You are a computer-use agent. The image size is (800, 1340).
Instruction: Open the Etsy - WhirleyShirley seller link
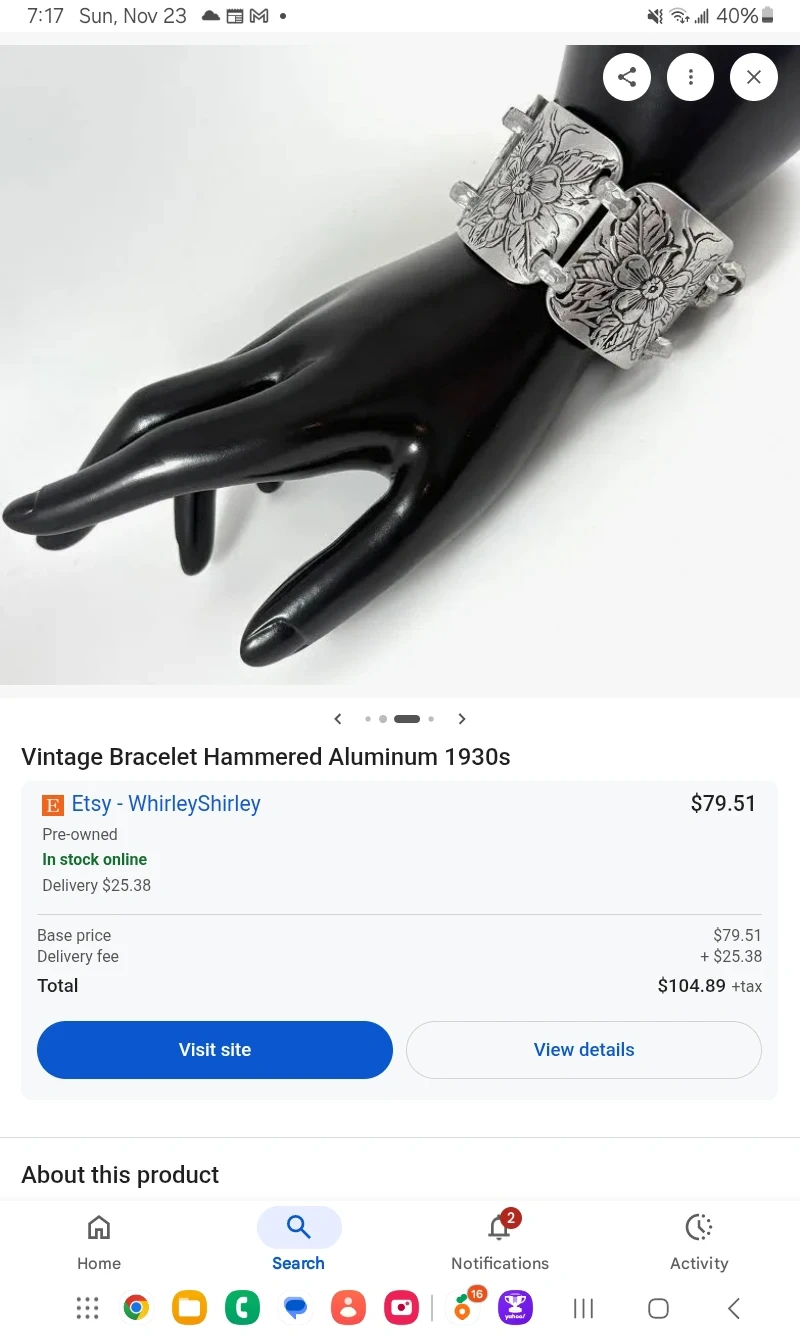click(x=166, y=804)
